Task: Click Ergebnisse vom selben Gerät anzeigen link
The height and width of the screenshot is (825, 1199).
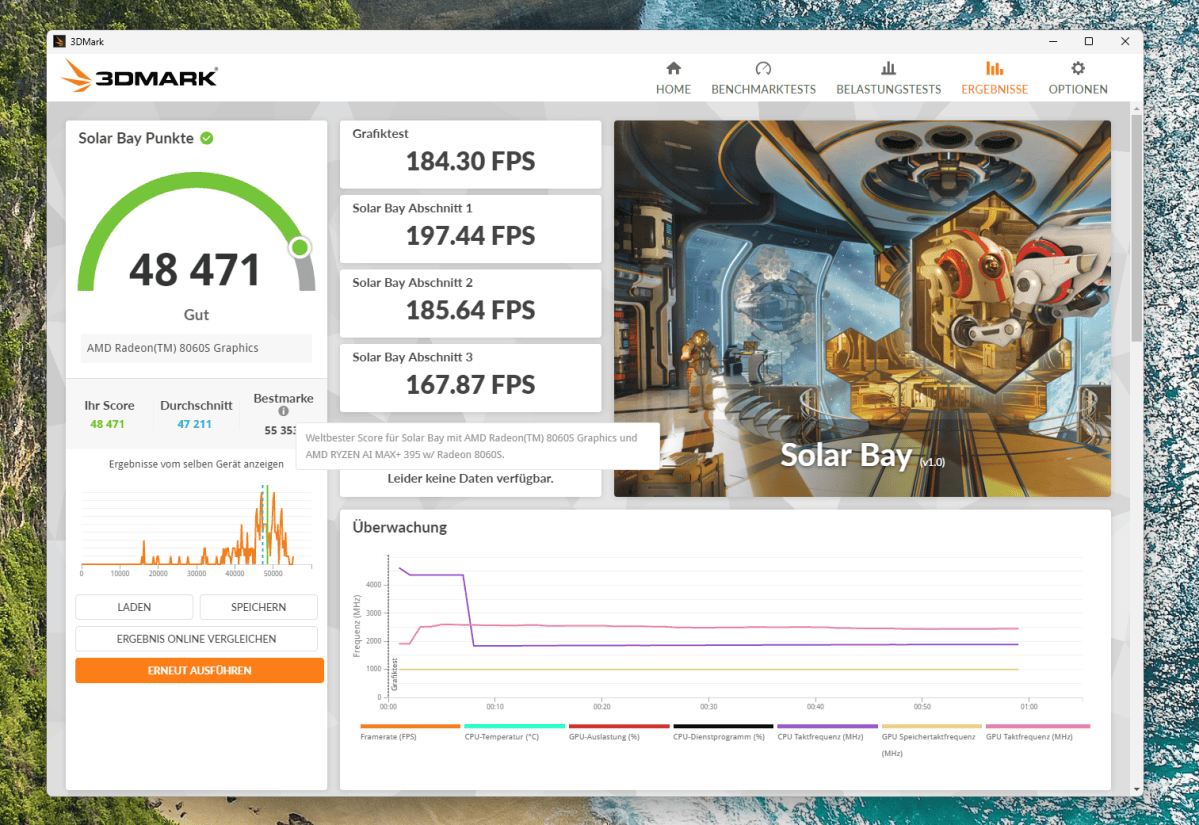Action: point(196,464)
